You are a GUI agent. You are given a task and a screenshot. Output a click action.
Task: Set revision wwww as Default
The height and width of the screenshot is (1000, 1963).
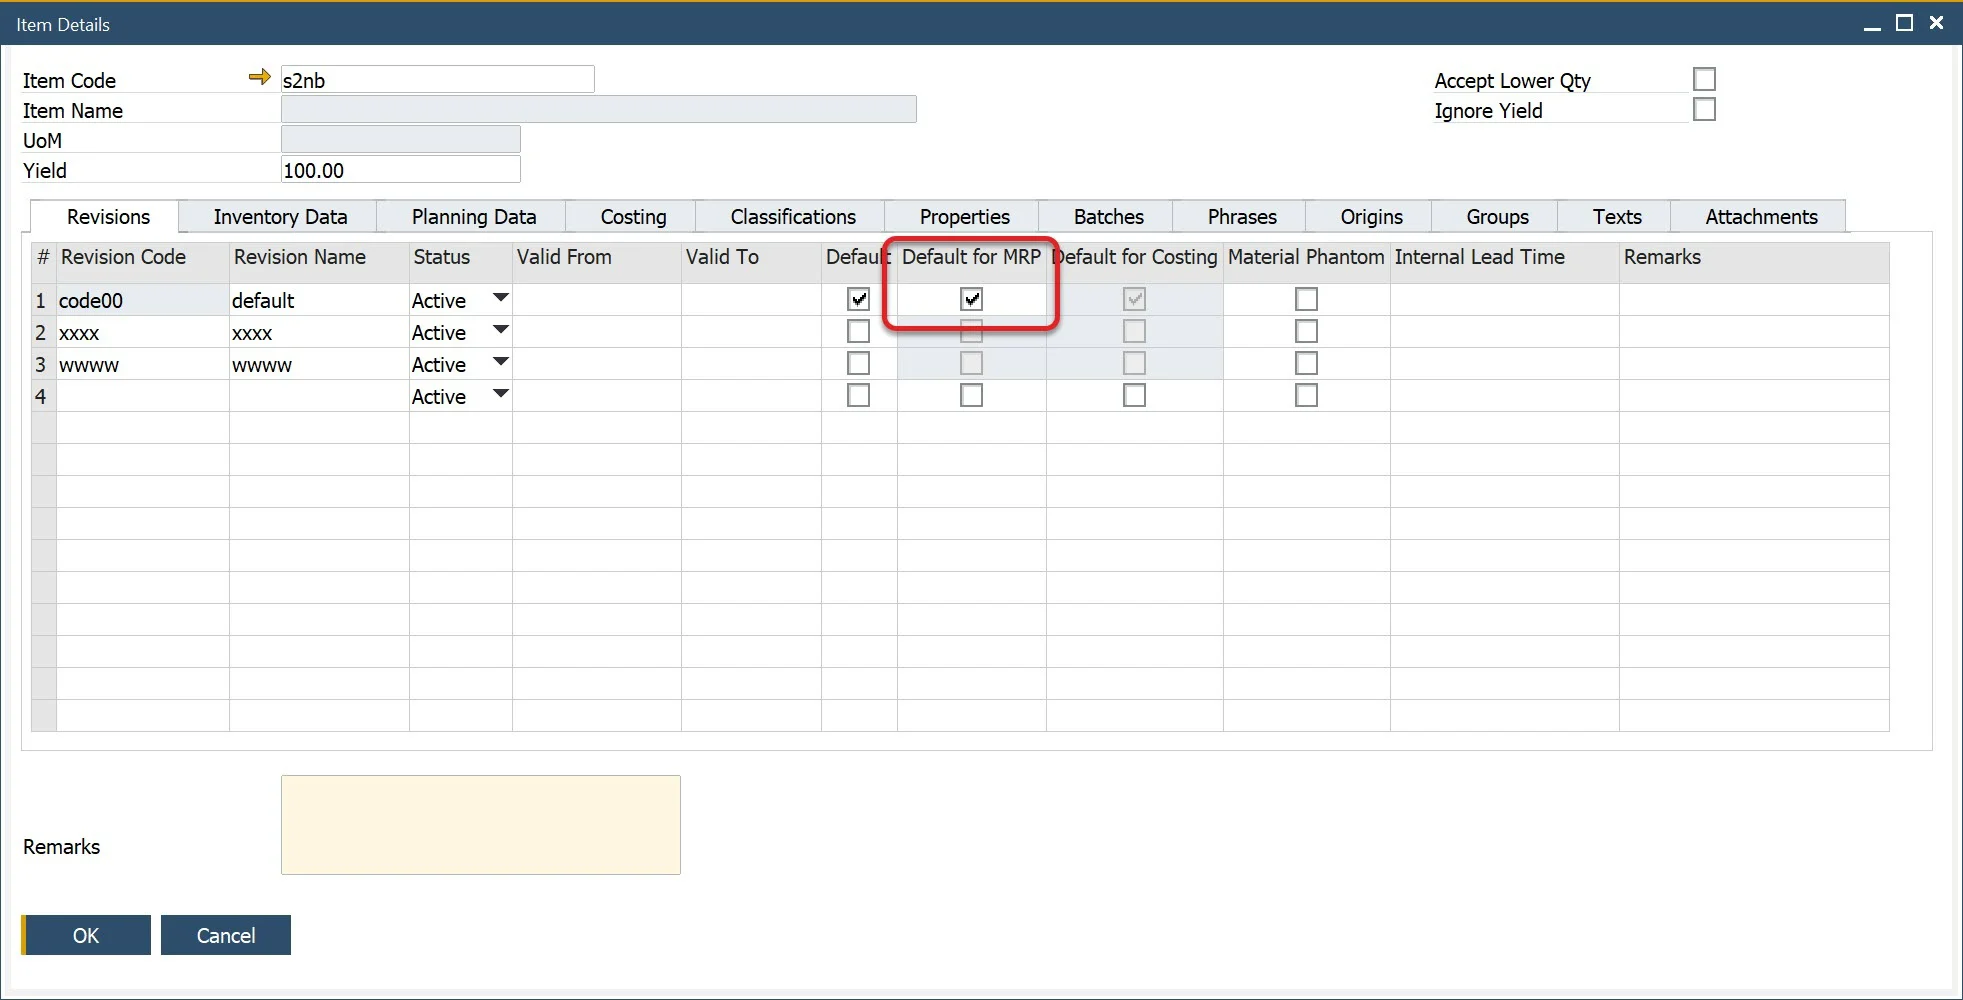tap(858, 363)
